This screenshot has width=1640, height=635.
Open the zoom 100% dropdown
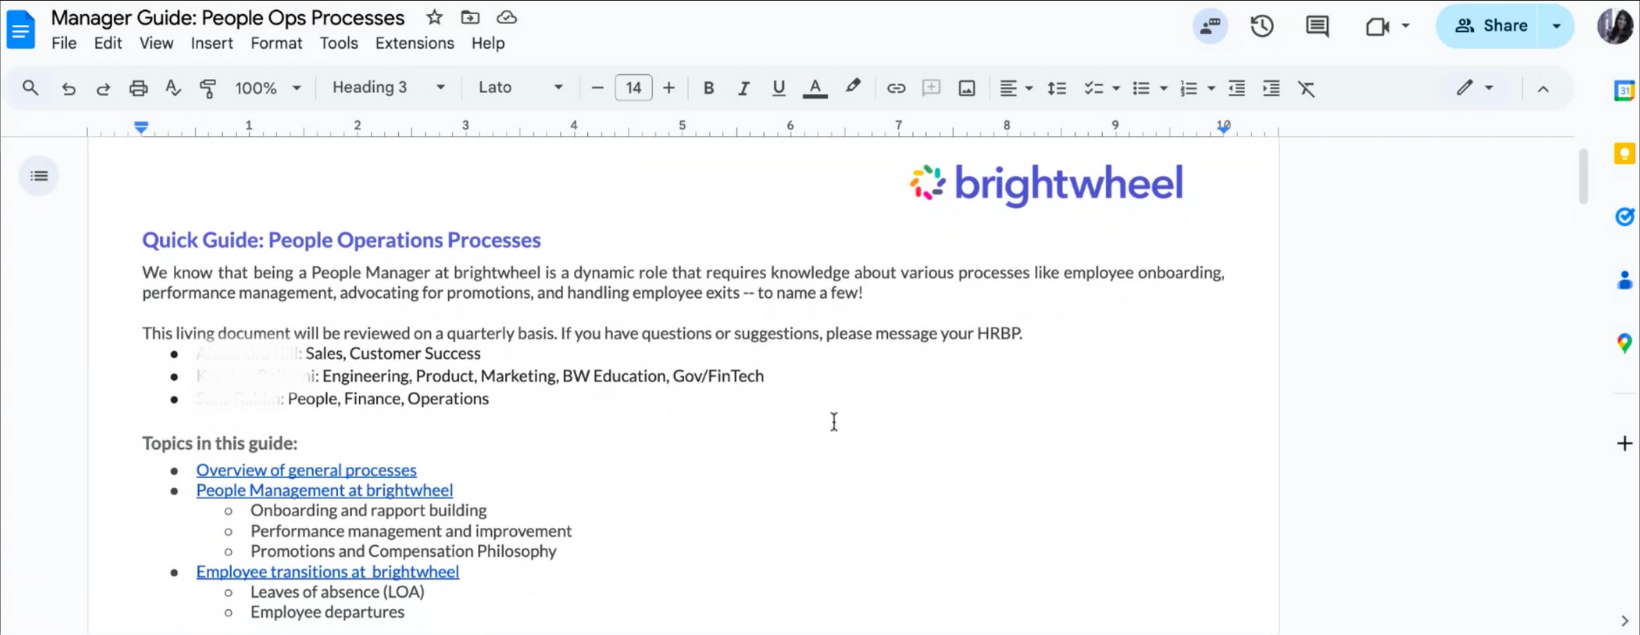267,88
